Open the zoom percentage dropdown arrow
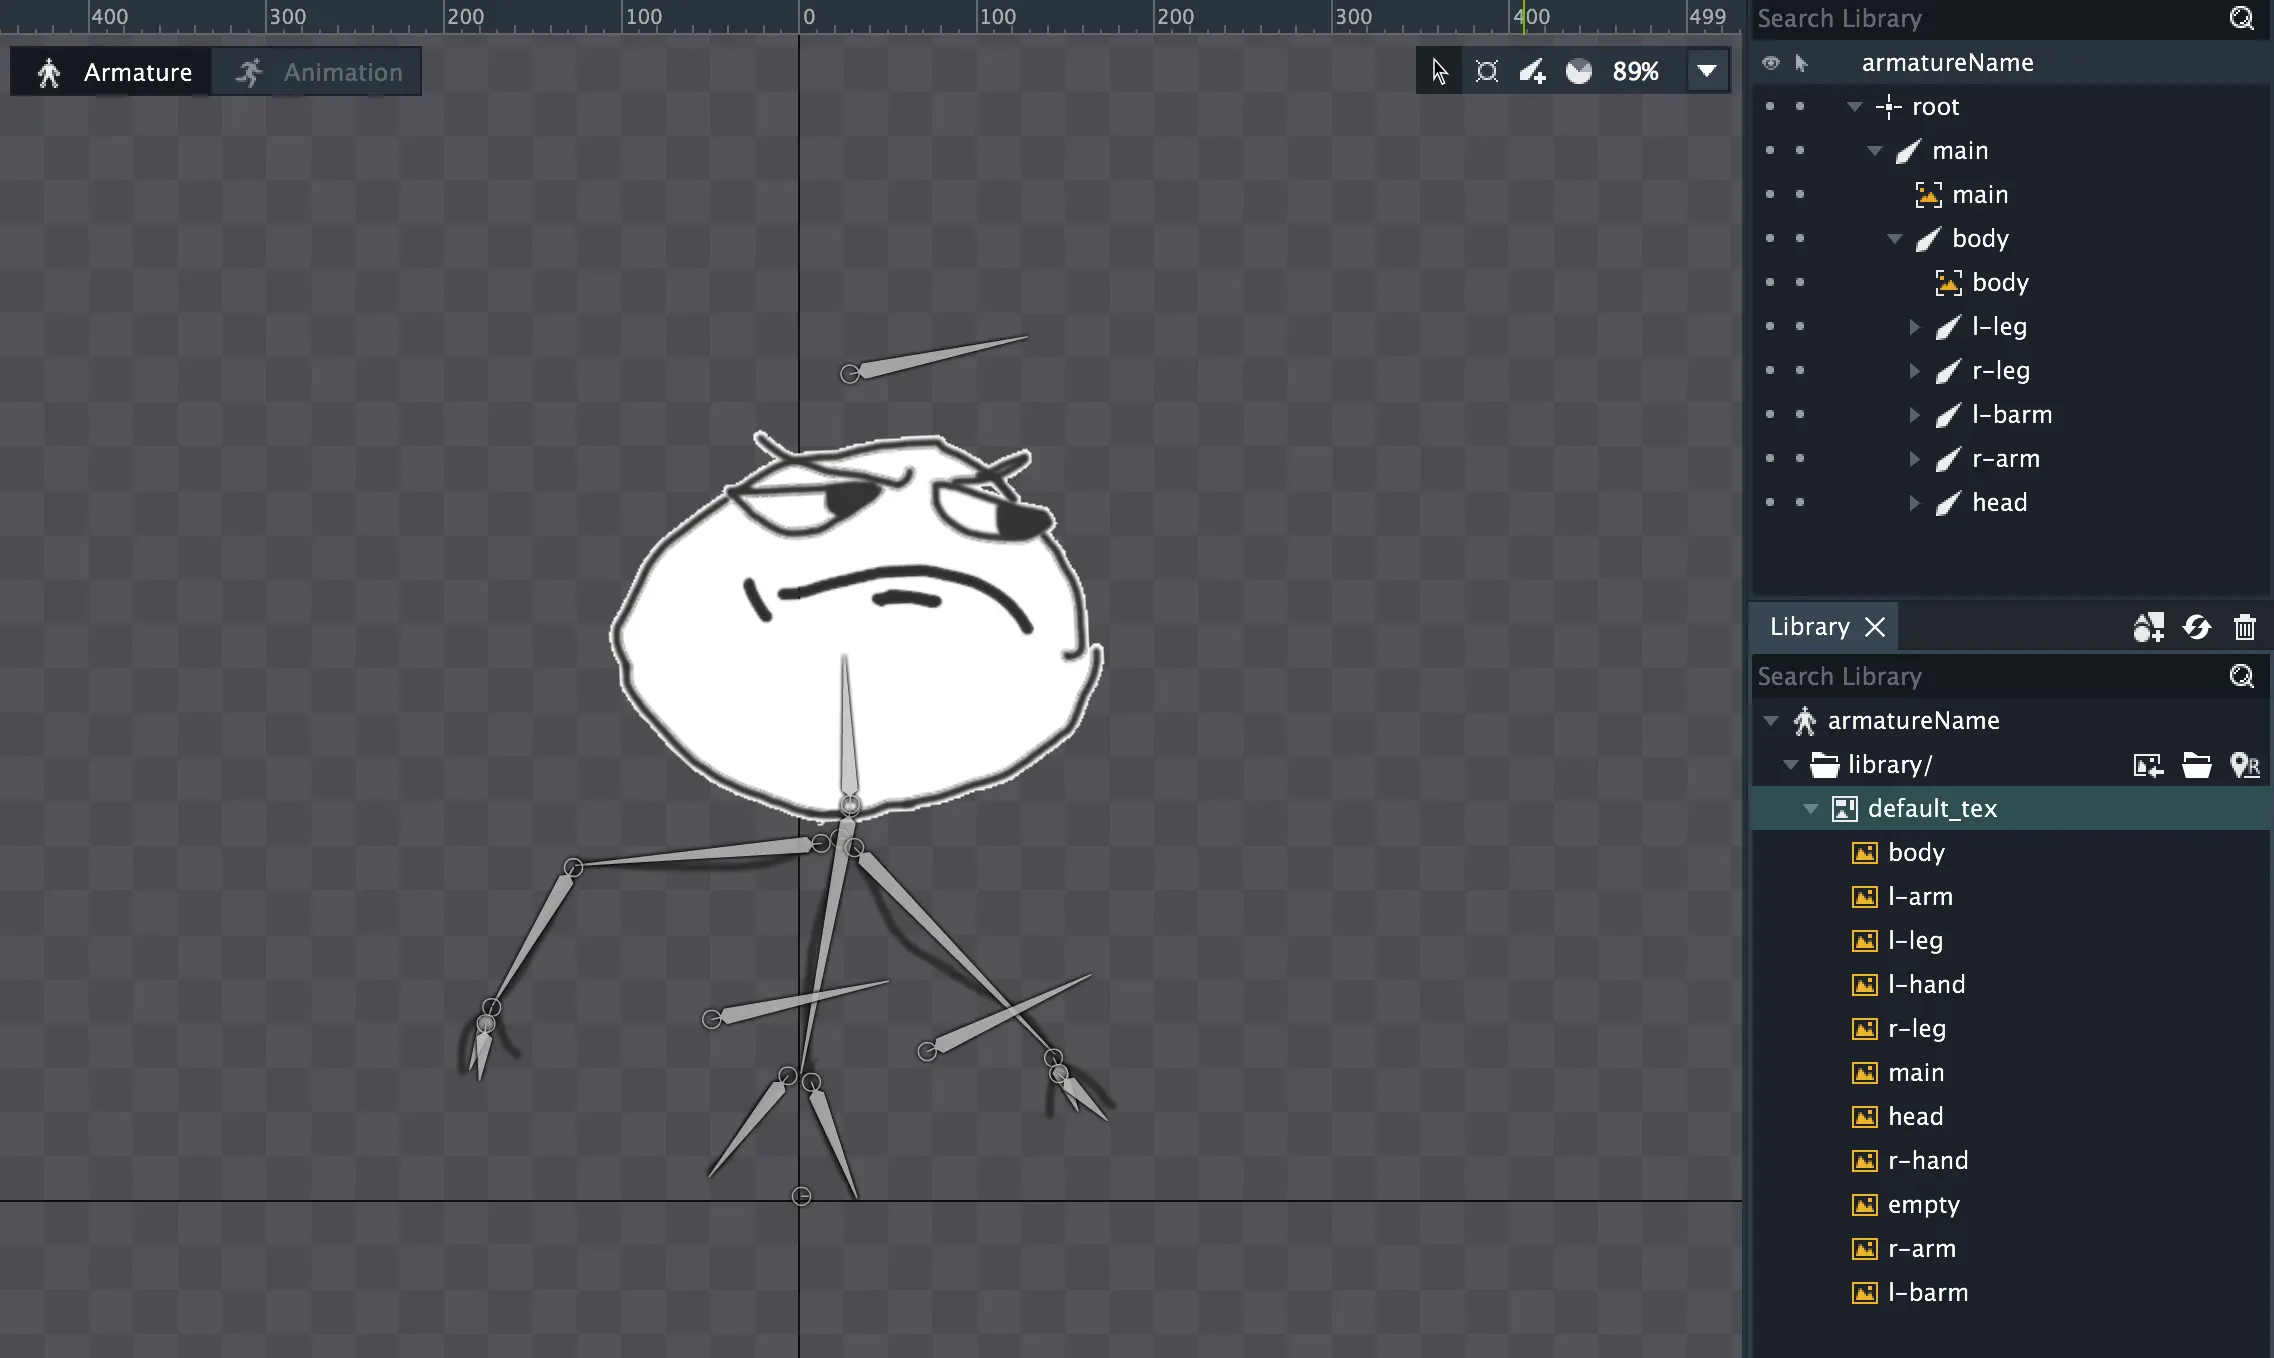Image resolution: width=2274 pixels, height=1358 pixels. (1707, 72)
